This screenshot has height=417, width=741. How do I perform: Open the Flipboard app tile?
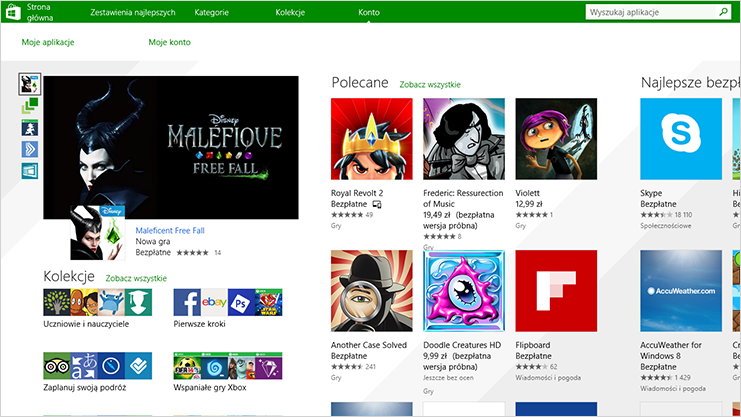pos(556,291)
